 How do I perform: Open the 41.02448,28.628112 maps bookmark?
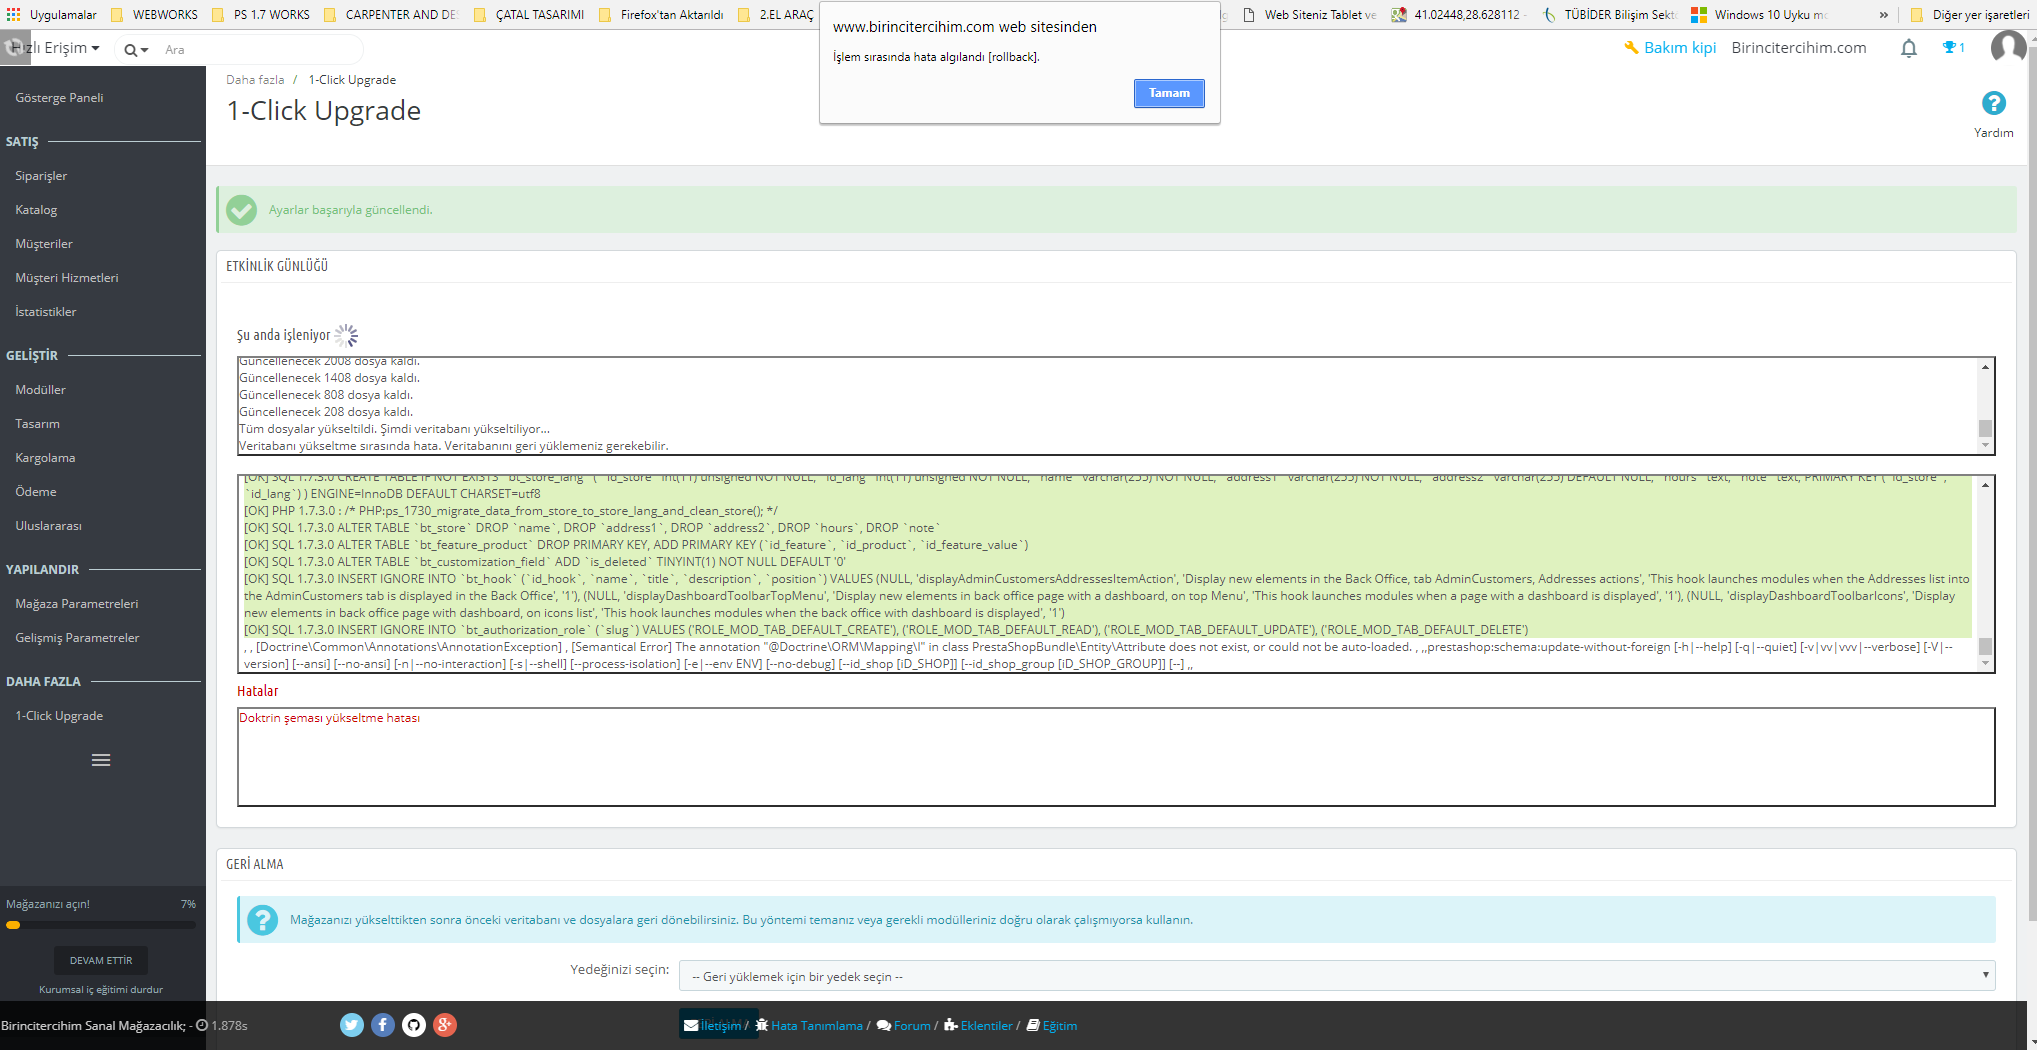tap(1458, 15)
